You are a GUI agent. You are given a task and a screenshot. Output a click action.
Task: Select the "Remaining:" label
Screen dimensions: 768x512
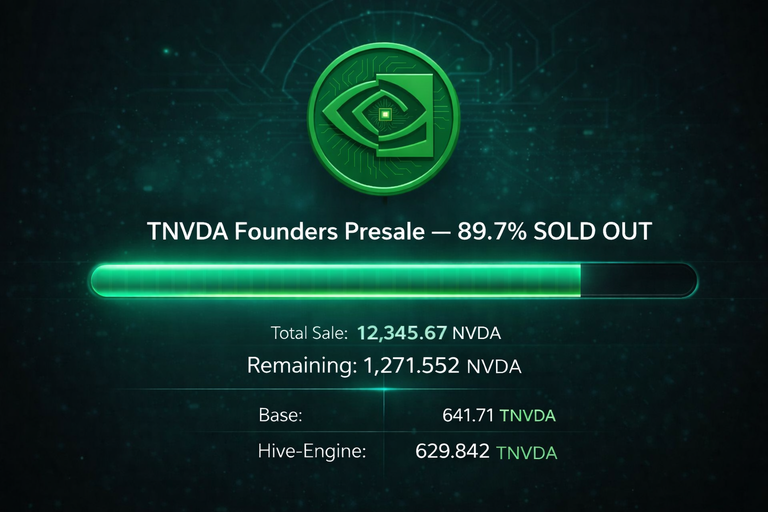(298, 366)
